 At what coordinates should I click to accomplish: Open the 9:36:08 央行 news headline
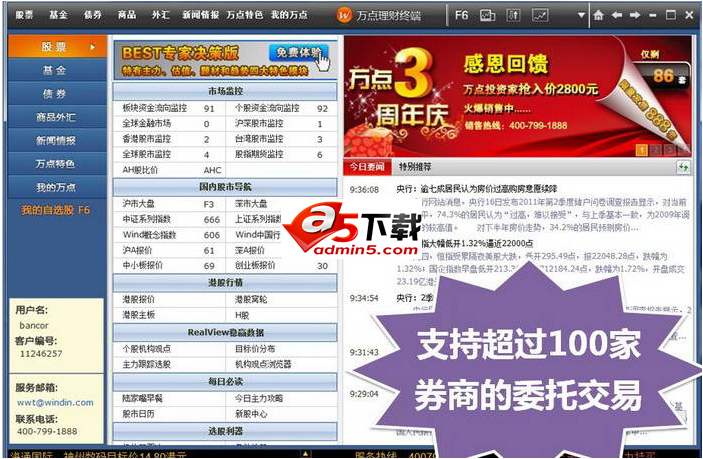point(477,189)
